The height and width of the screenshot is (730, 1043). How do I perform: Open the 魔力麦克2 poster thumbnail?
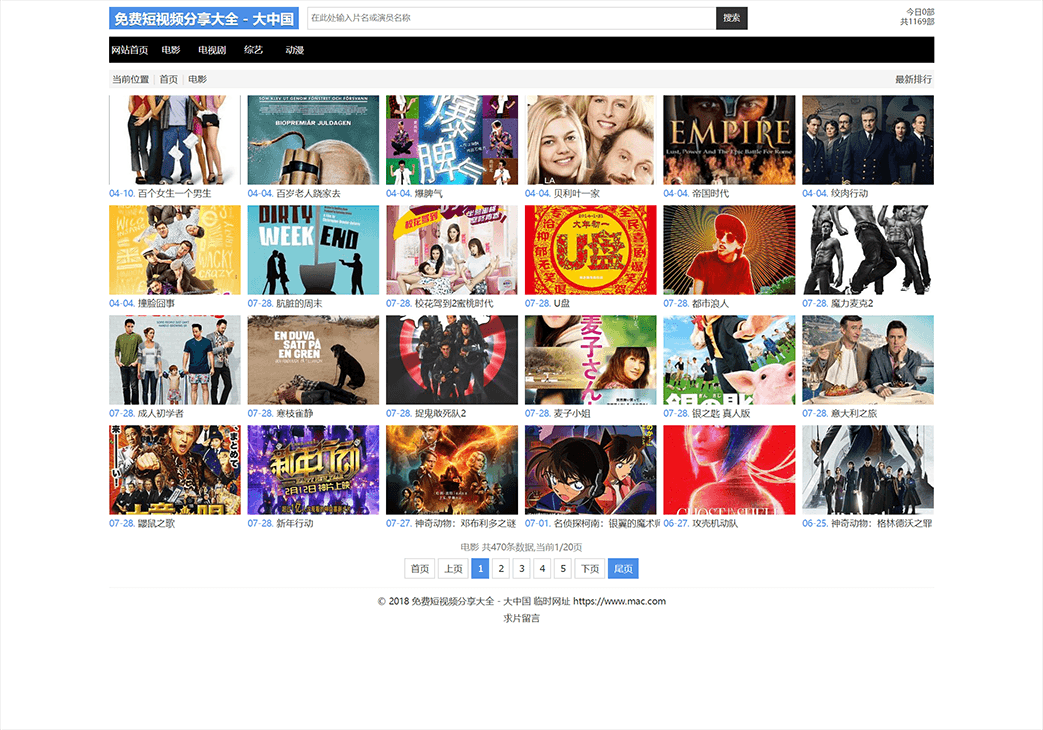[867, 250]
